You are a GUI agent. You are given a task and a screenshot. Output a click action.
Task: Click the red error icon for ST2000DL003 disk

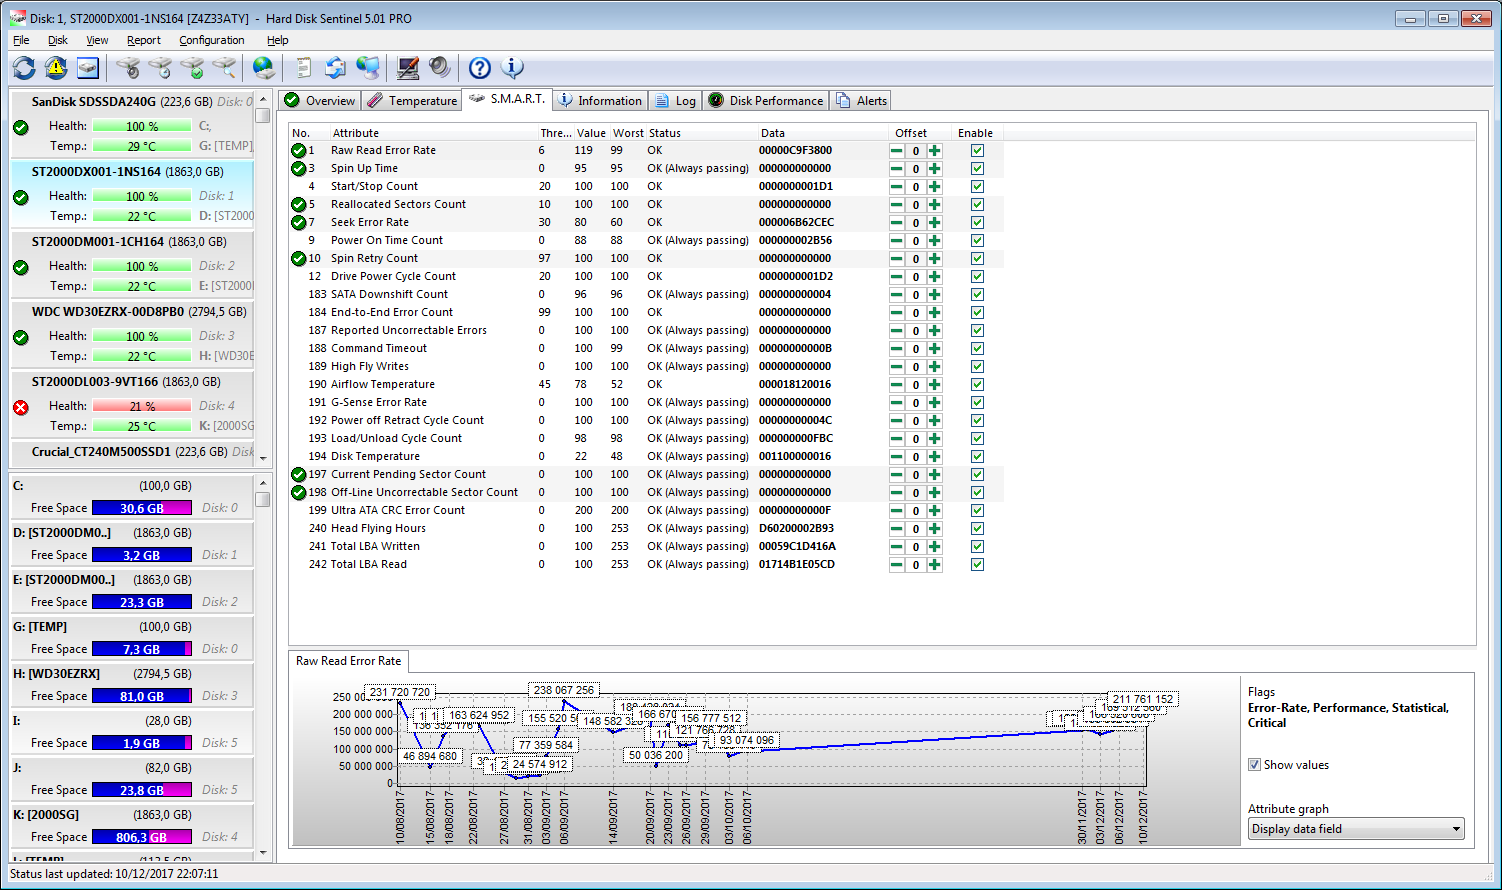(x=21, y=407)
